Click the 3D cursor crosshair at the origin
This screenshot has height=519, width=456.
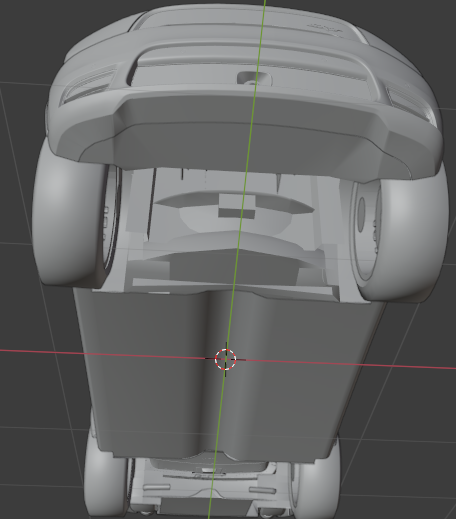(226, 359)
